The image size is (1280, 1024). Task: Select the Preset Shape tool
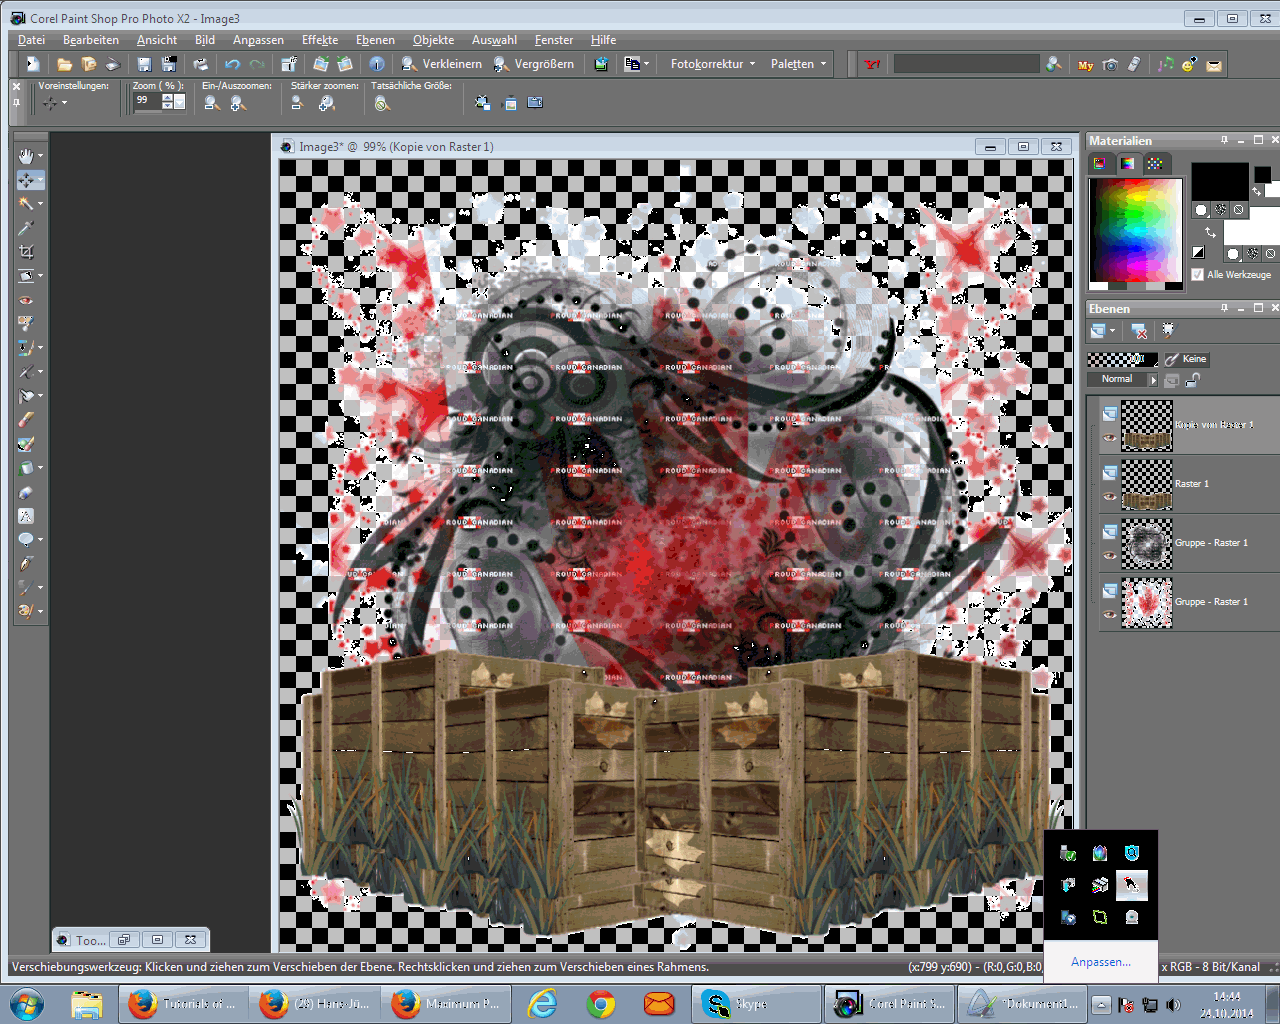pyautogui.click(x=26, y=540)
